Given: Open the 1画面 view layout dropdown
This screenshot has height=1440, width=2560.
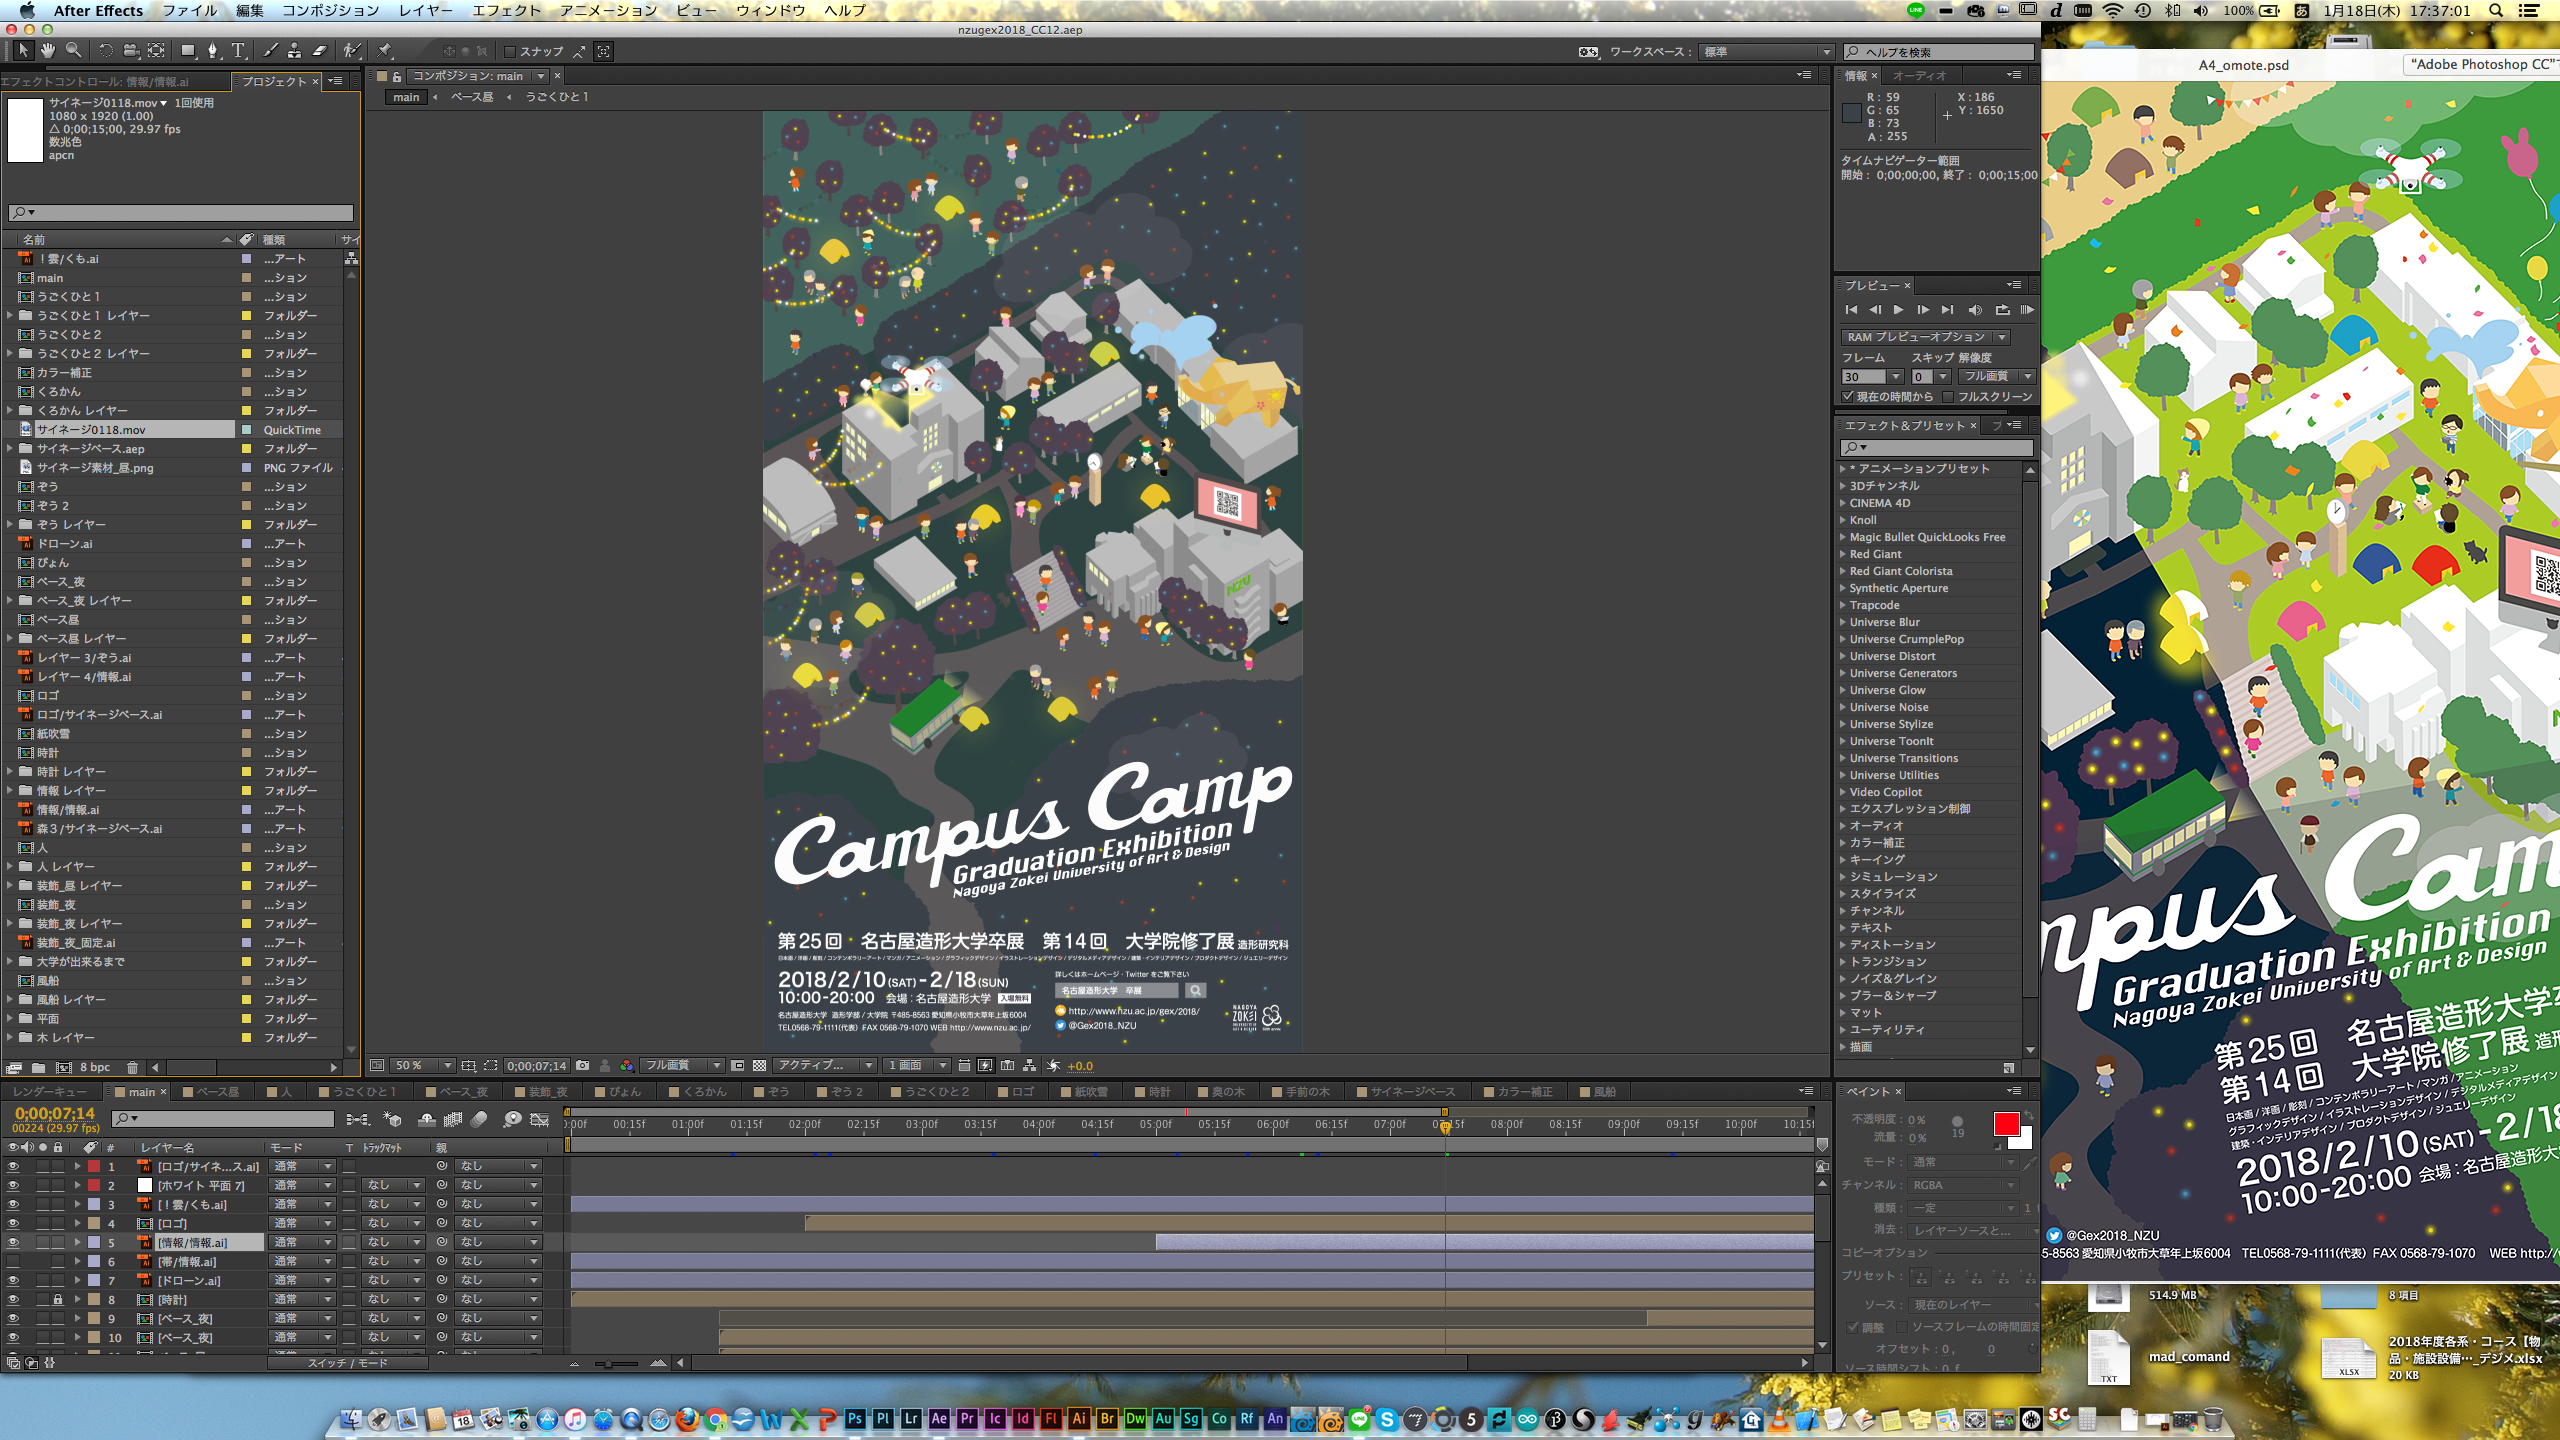Looking at the screenshot, I should [x=916, y=1066].
